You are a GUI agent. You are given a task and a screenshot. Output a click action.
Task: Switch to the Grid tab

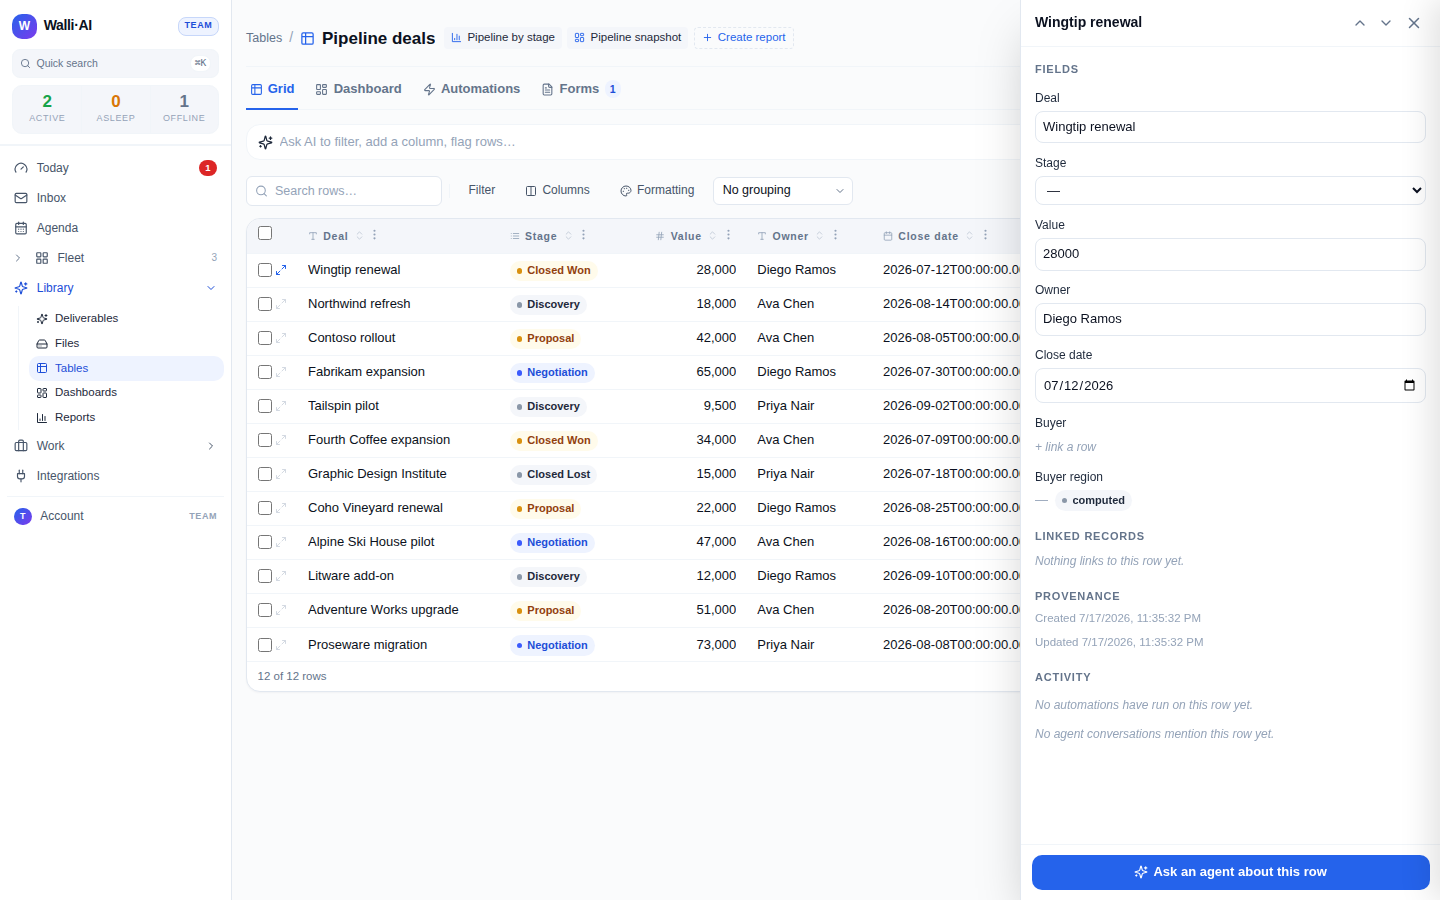(x=272, y=89)
